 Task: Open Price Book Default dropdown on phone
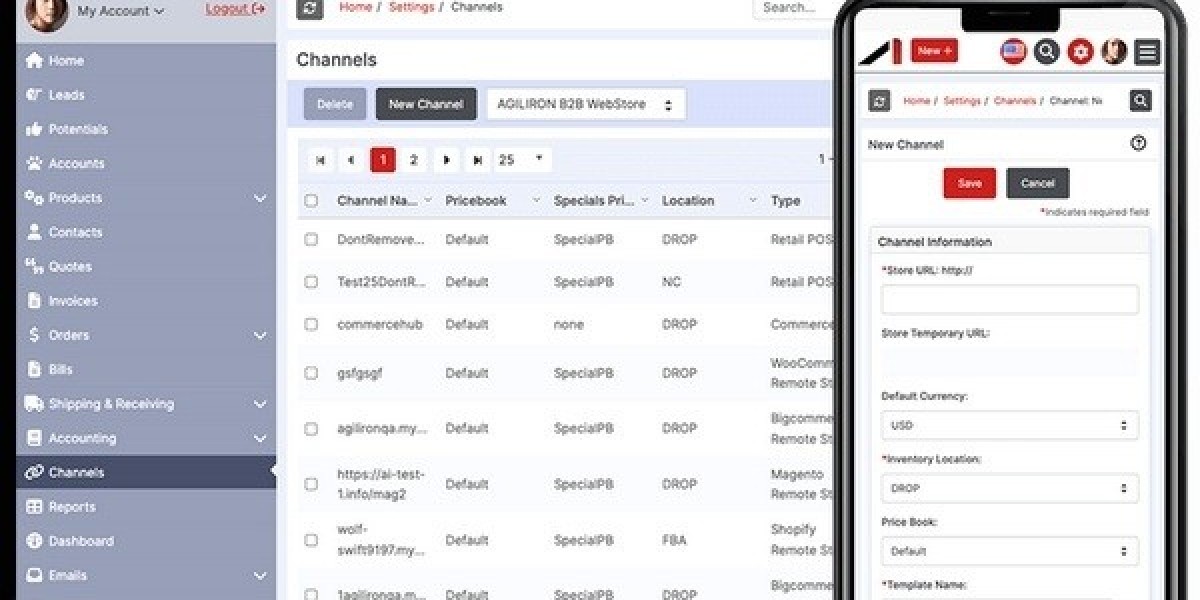[1009, 551]
